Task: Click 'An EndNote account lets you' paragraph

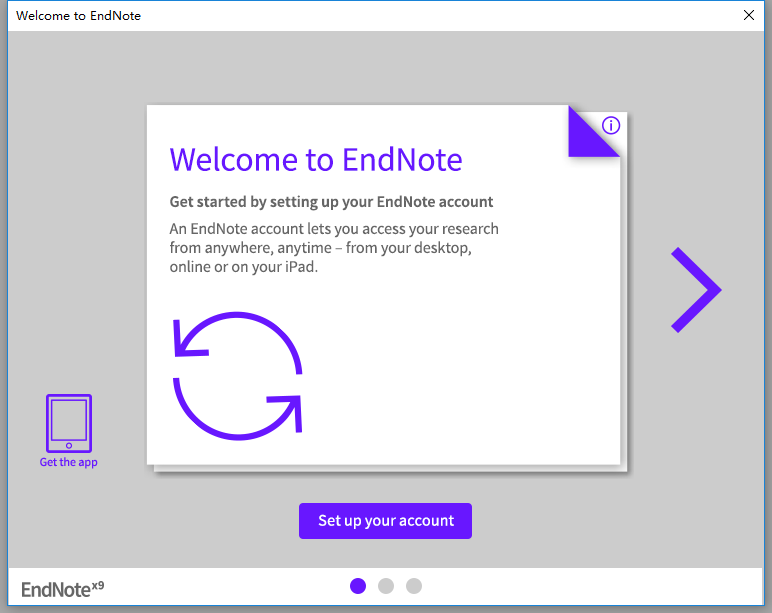Action: pos(334,248)
